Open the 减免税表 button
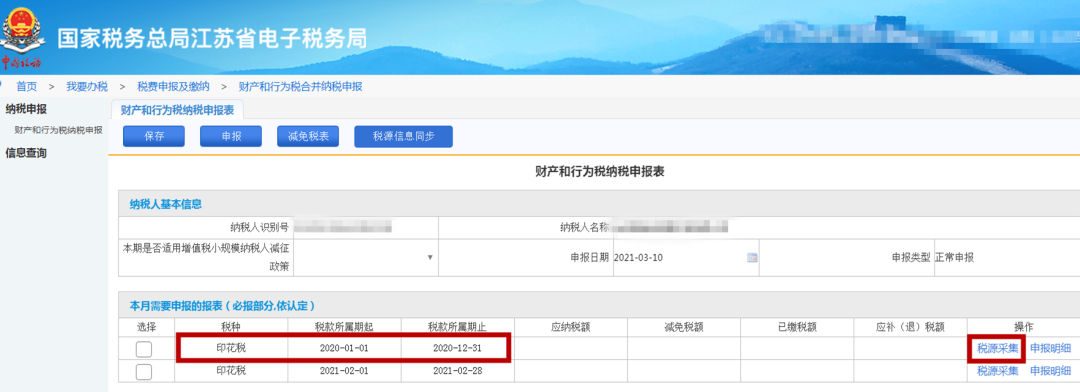 tap(309, 136)
